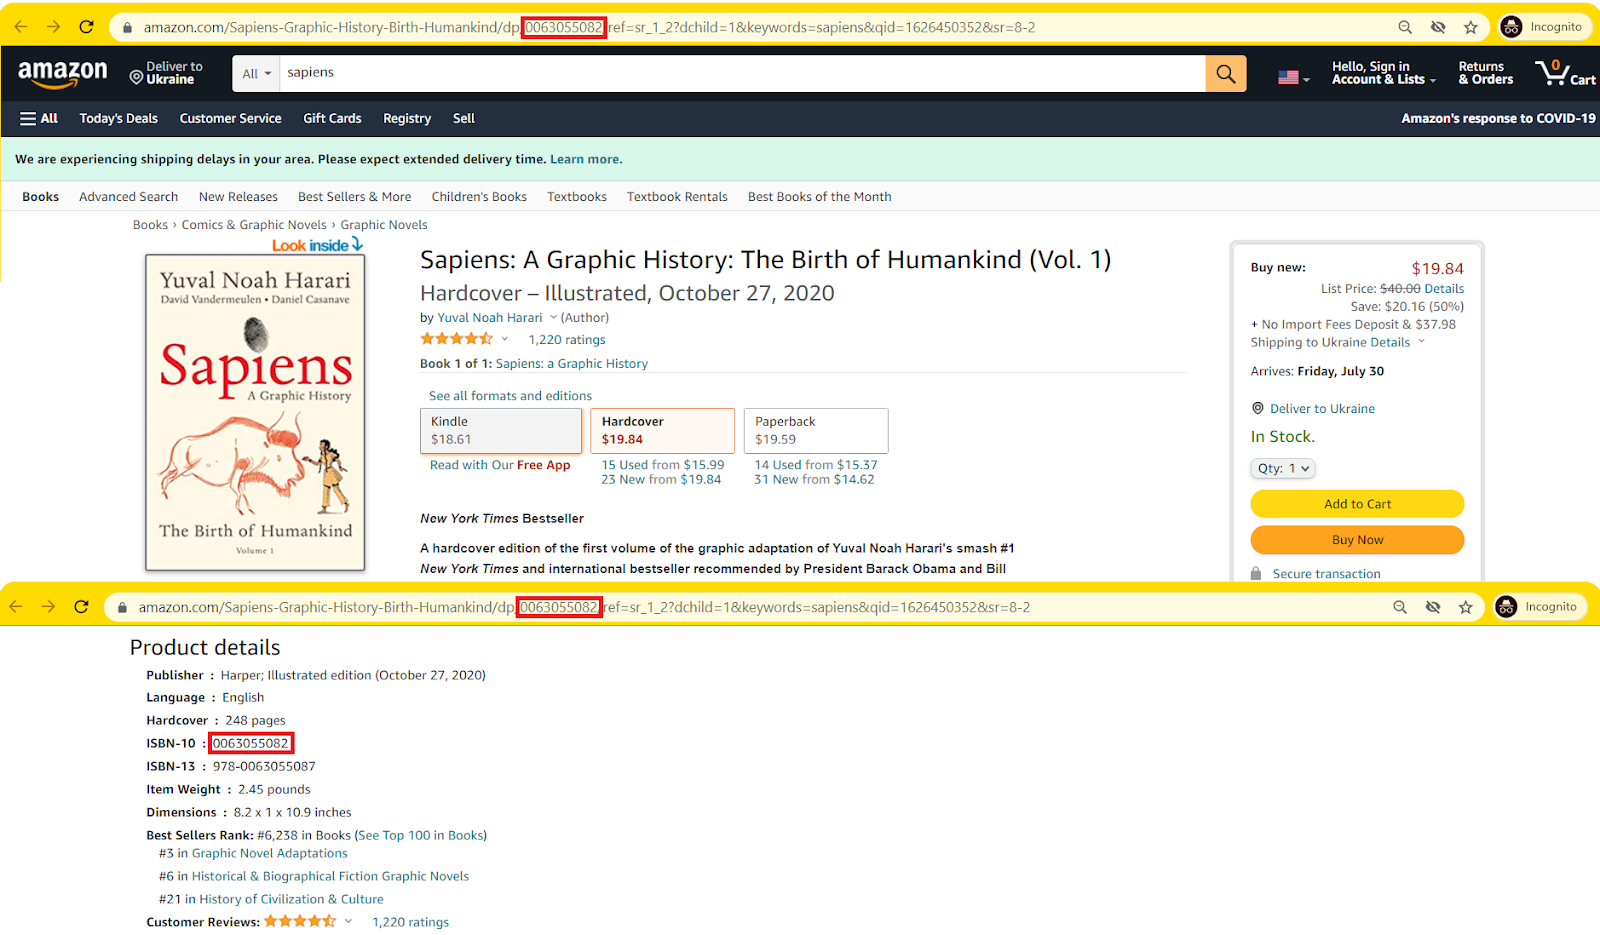Bookmark the page with top star icon
This screenshot has height=935, width=1600.
pyautogui.click(x=1471, y=28)
